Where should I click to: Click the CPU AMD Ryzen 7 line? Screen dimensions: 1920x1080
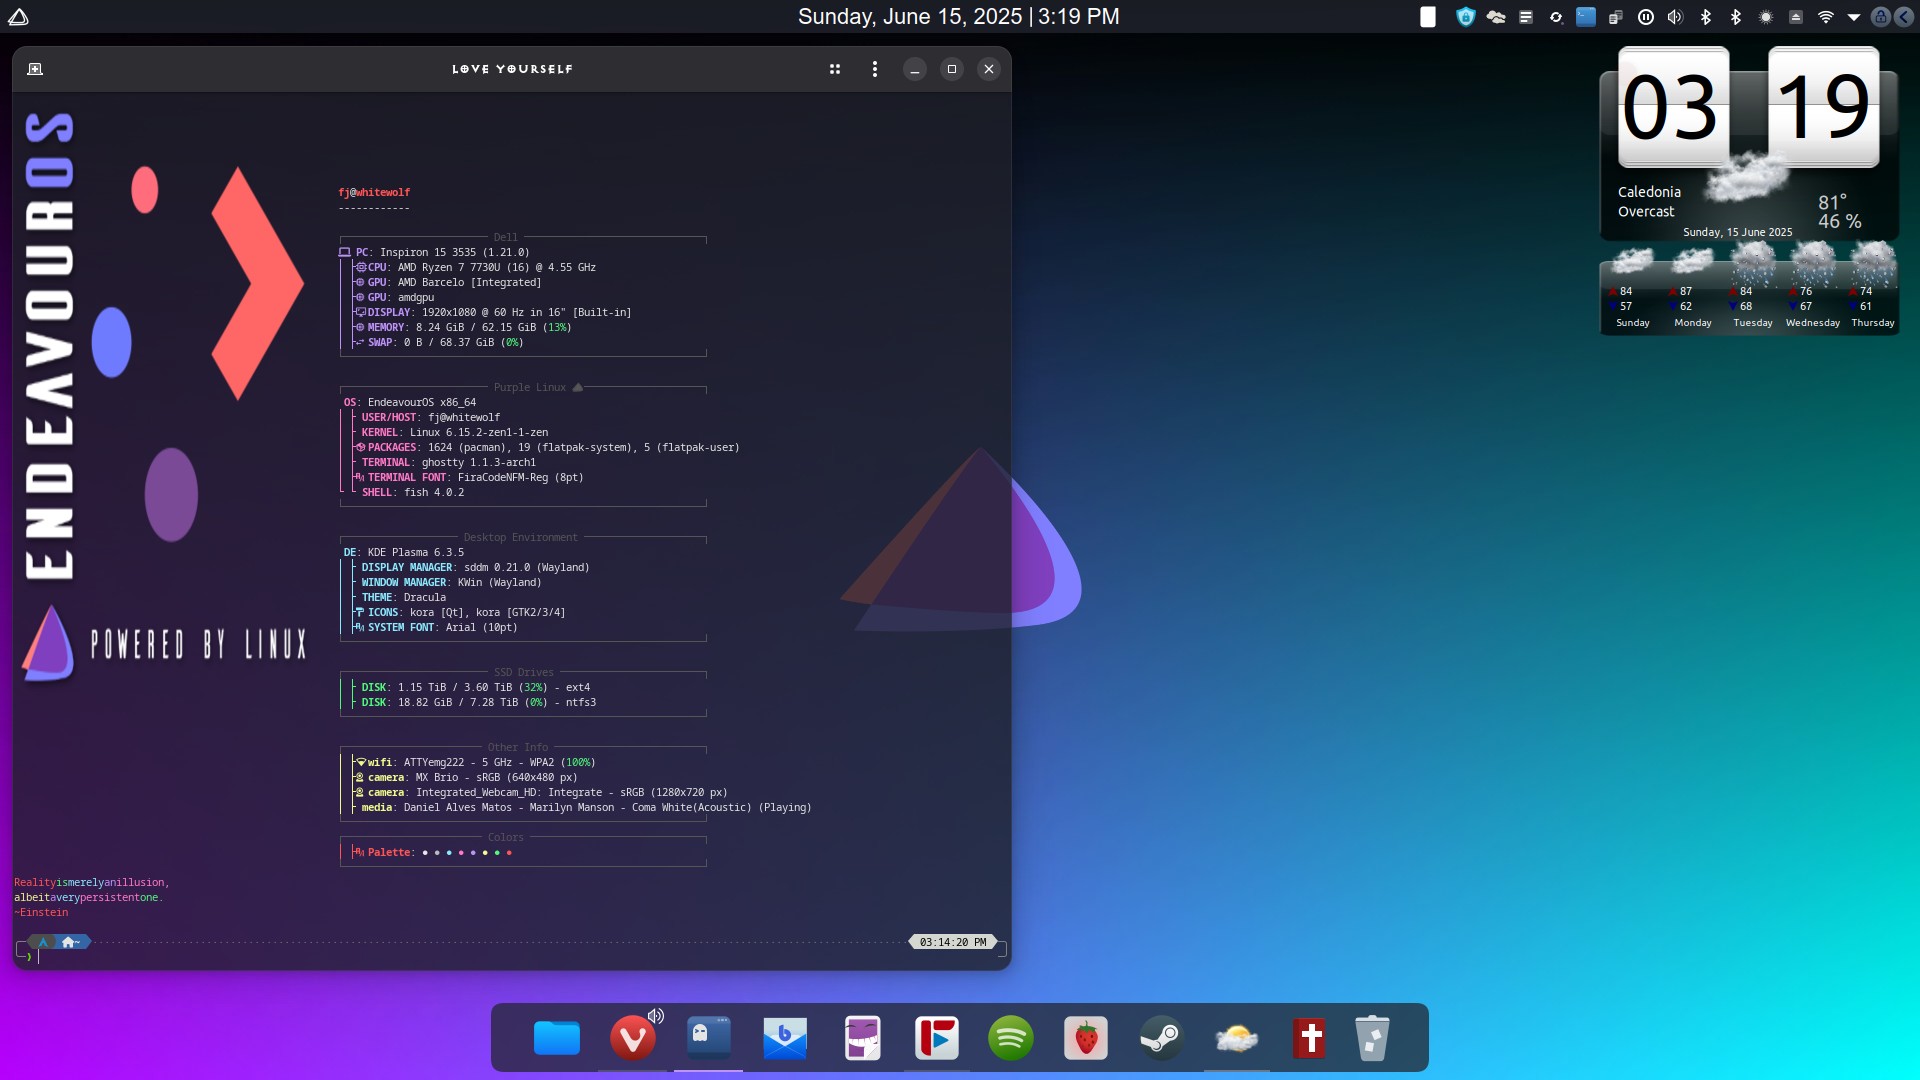tap(477, 267)
